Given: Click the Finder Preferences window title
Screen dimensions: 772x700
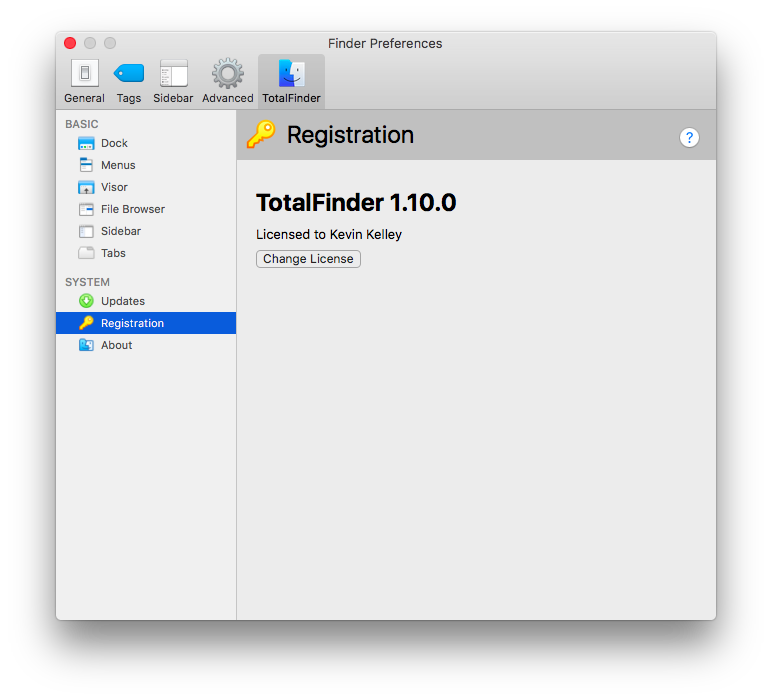Looking at the screenshot, I should (x=385, y=43).
